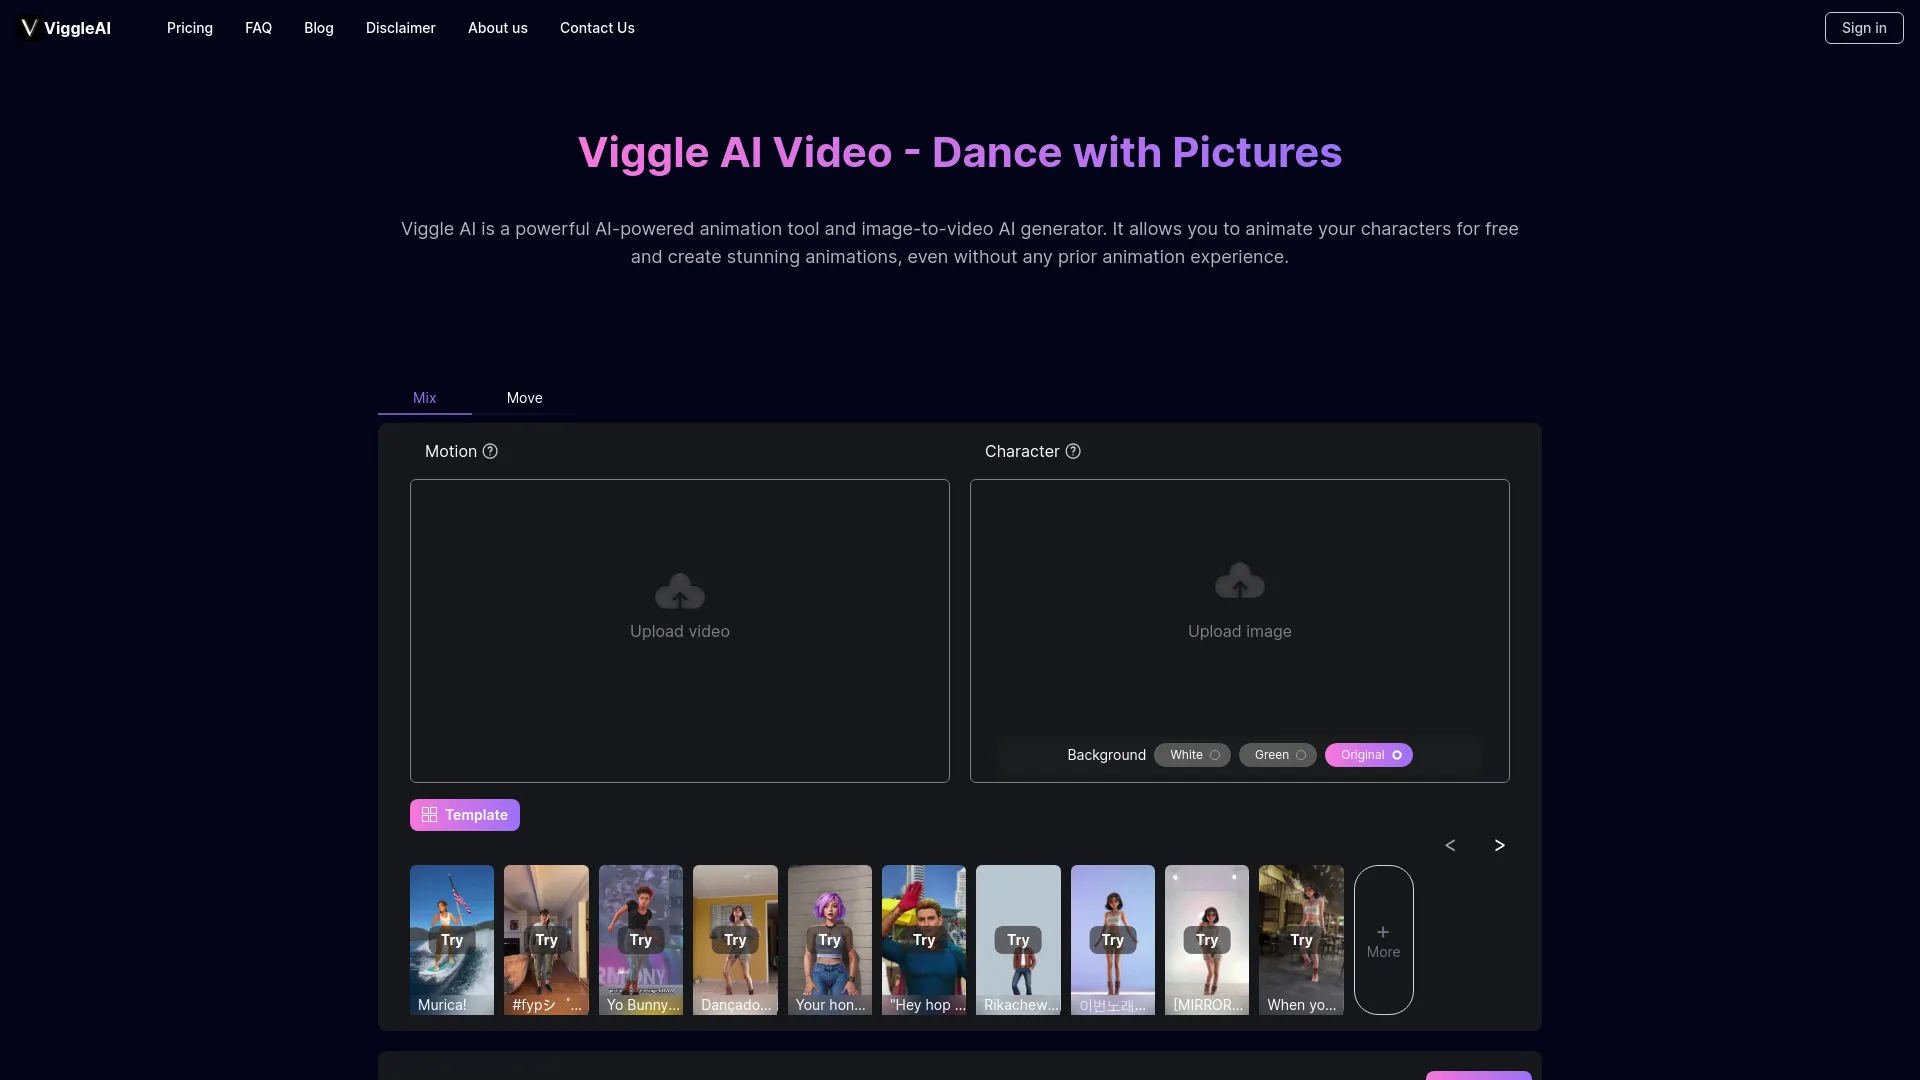Click Try on the 'Murica!' template
Image resolution: width=1920 pixels, height=1080 pixels.
(451, 940)
